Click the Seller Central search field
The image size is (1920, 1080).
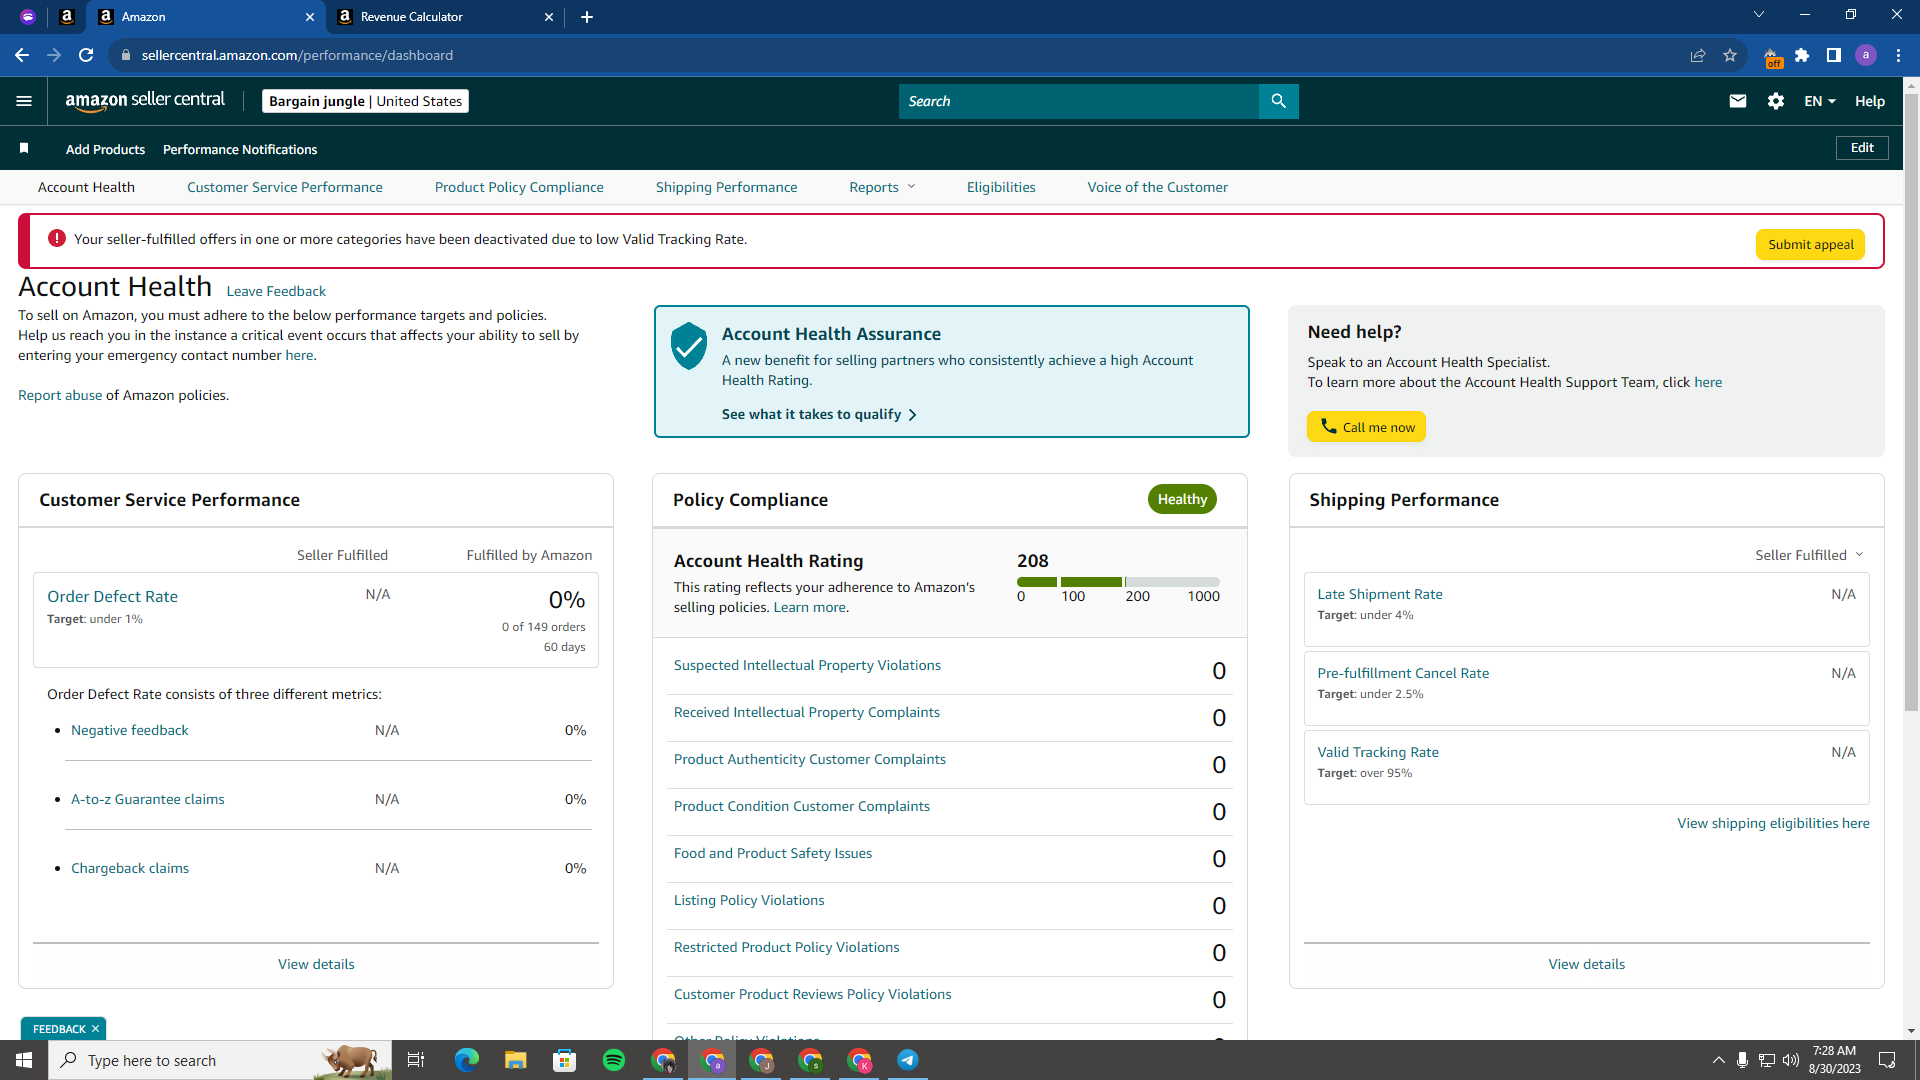[1078, 101]
